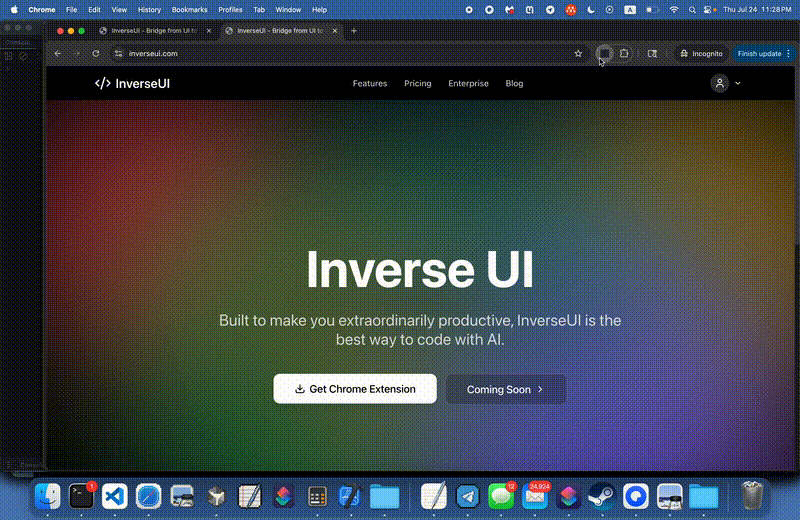The width and height of the screenshot is (800, 520).
Task: Open the Apple menu
Action: (14, 10)
